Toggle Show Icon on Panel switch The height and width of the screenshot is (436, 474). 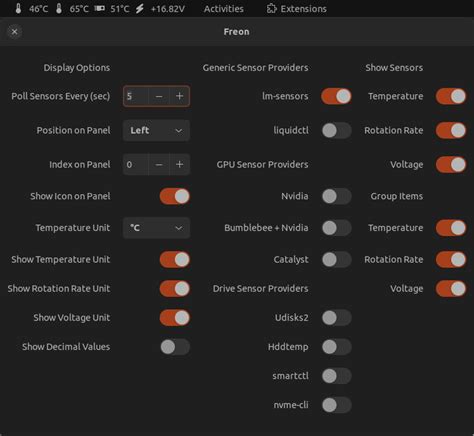[x=175, y=196]
